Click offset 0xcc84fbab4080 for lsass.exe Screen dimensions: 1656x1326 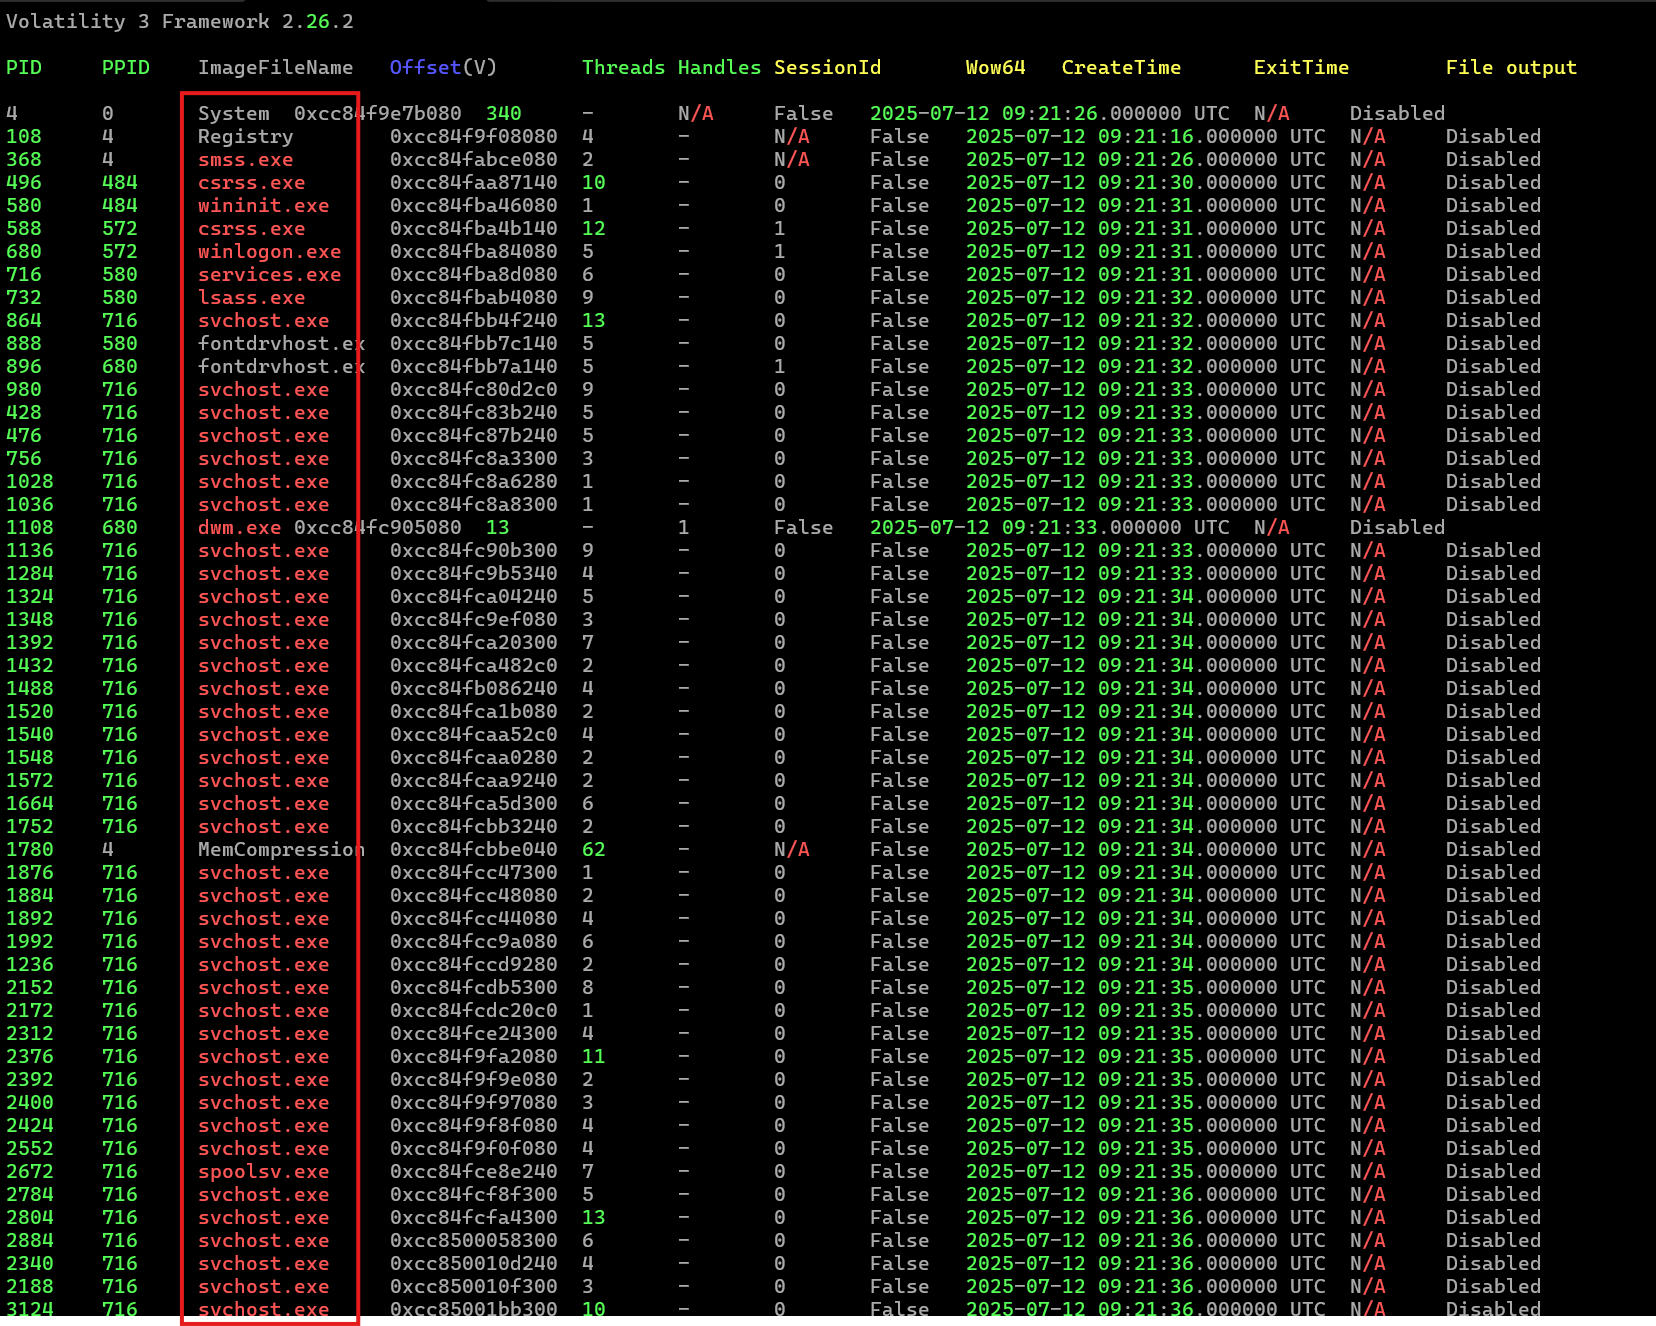pyautogui.click(x=473, y=297)
